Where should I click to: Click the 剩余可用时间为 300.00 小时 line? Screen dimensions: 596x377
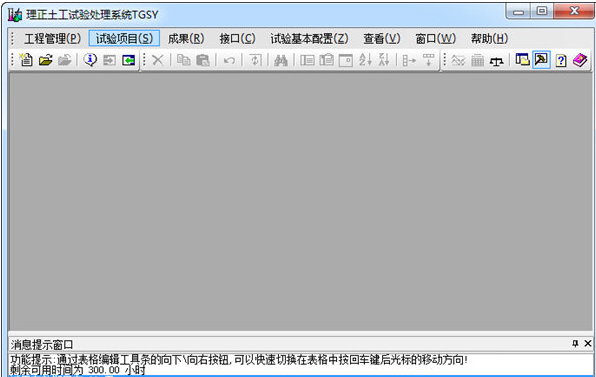[78, 370]
